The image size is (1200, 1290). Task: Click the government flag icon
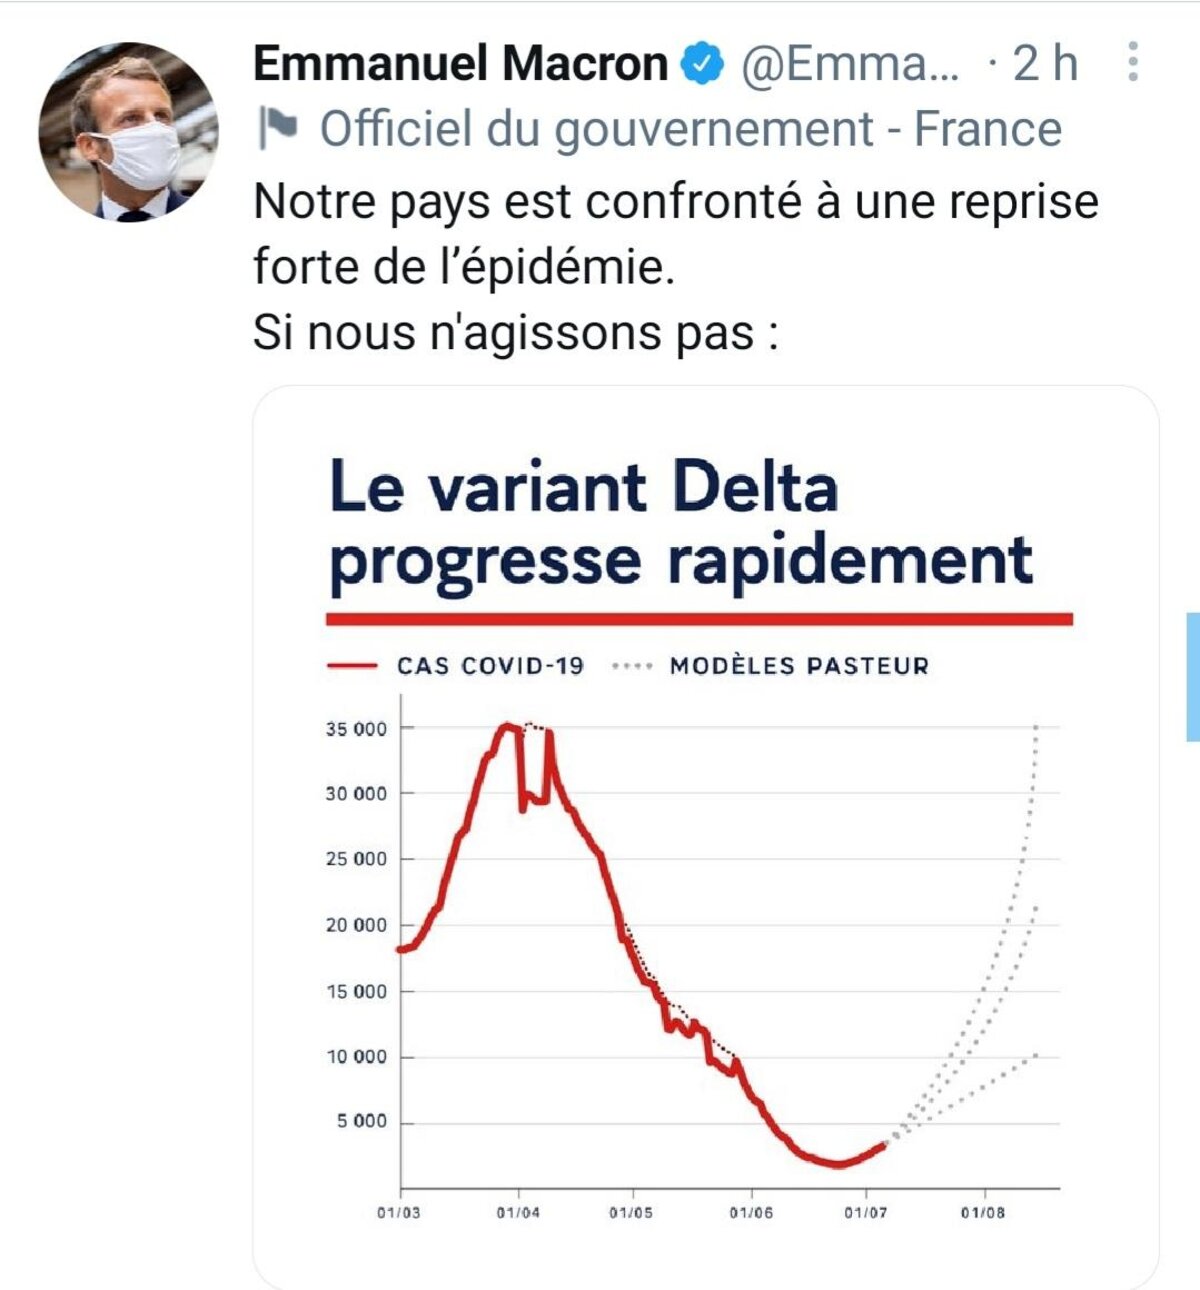277,128
